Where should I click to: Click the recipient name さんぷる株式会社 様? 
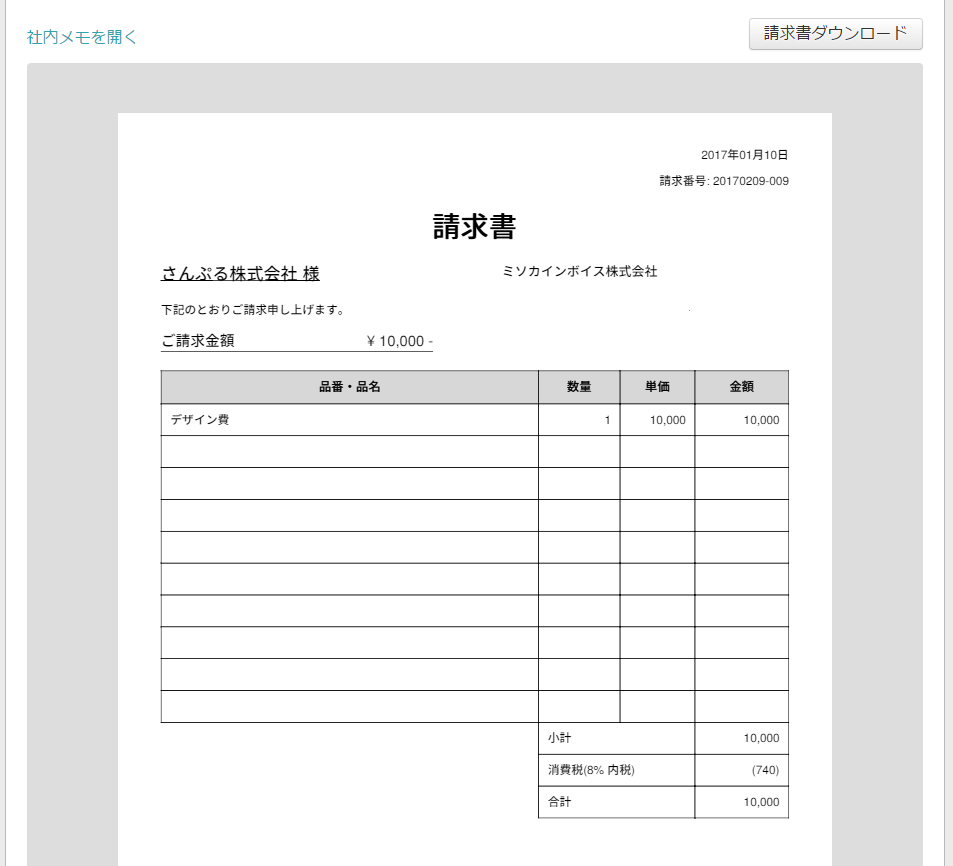pos(240,274)
